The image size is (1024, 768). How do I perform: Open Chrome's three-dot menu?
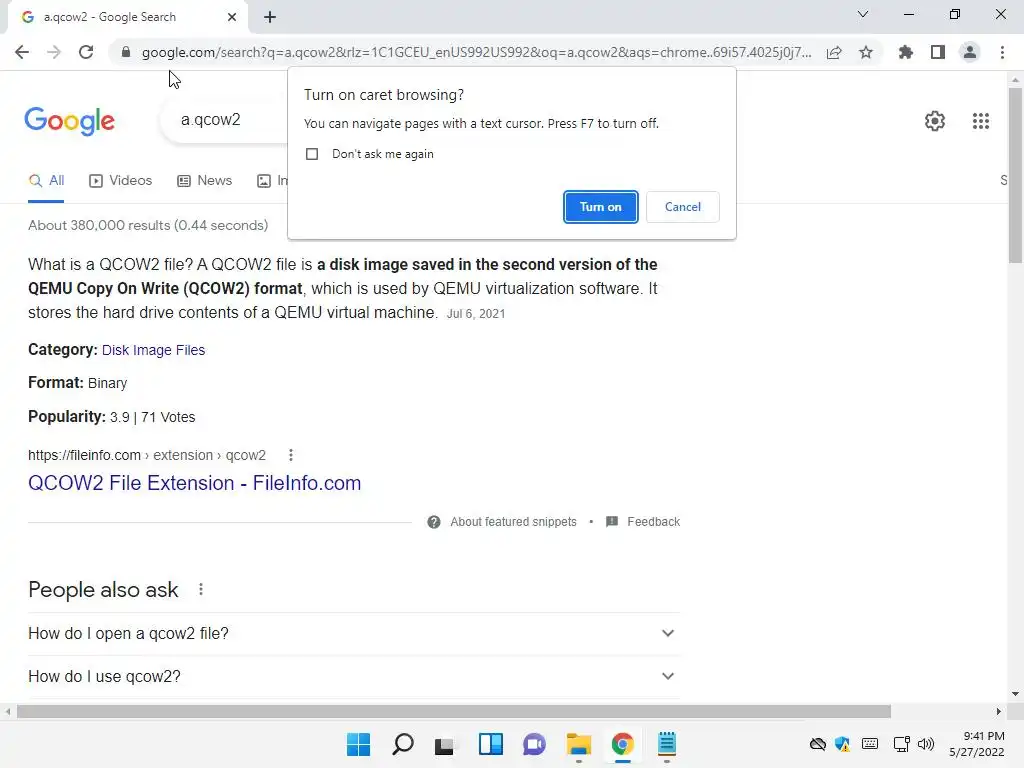pos(1002,52)
